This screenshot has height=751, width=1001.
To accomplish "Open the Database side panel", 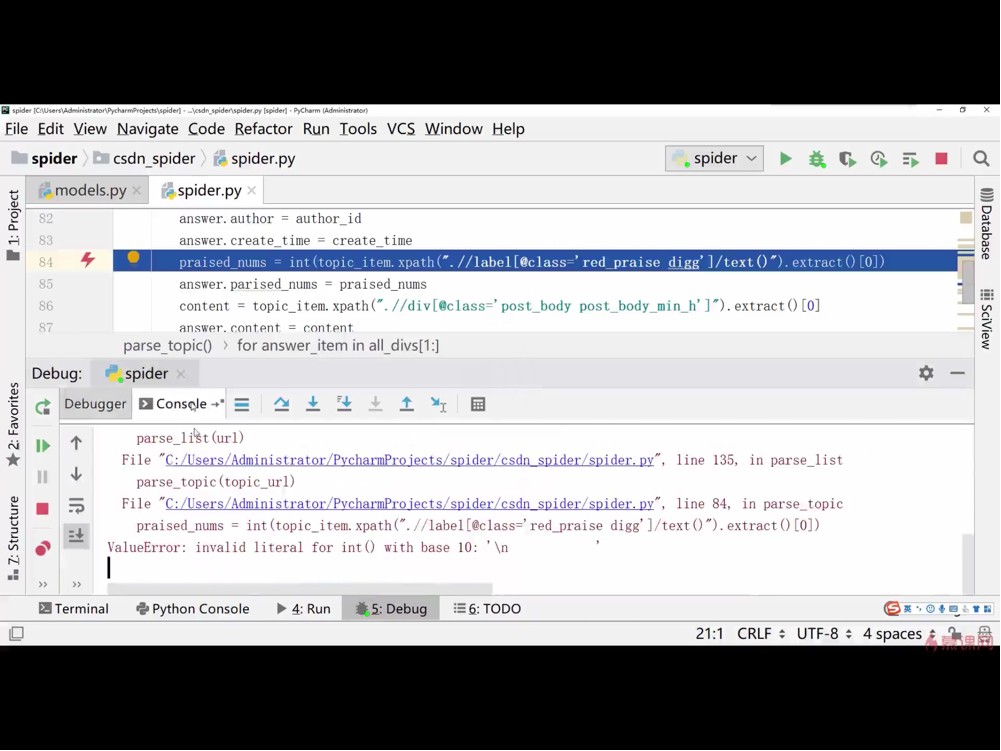I will pyautogui.click(x=987, y=224).
